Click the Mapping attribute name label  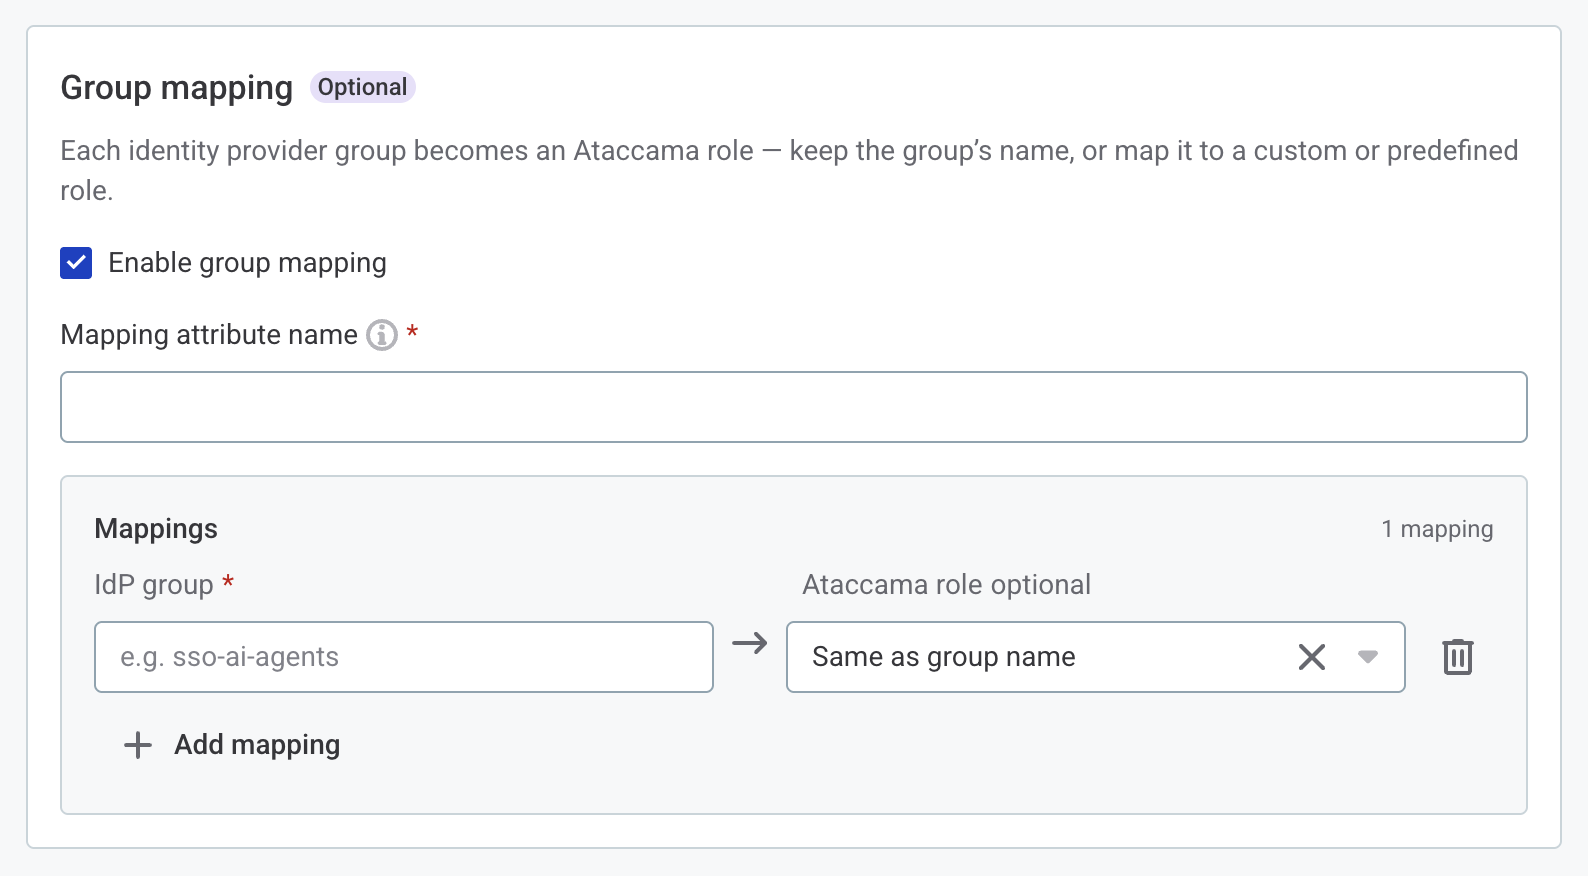point(209,335)
